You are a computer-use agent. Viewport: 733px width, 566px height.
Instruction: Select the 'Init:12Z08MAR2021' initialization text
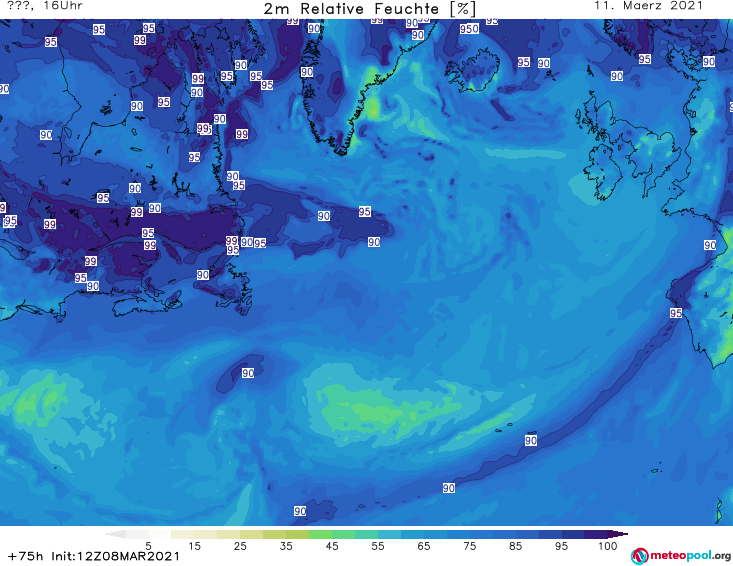(115, 556)
